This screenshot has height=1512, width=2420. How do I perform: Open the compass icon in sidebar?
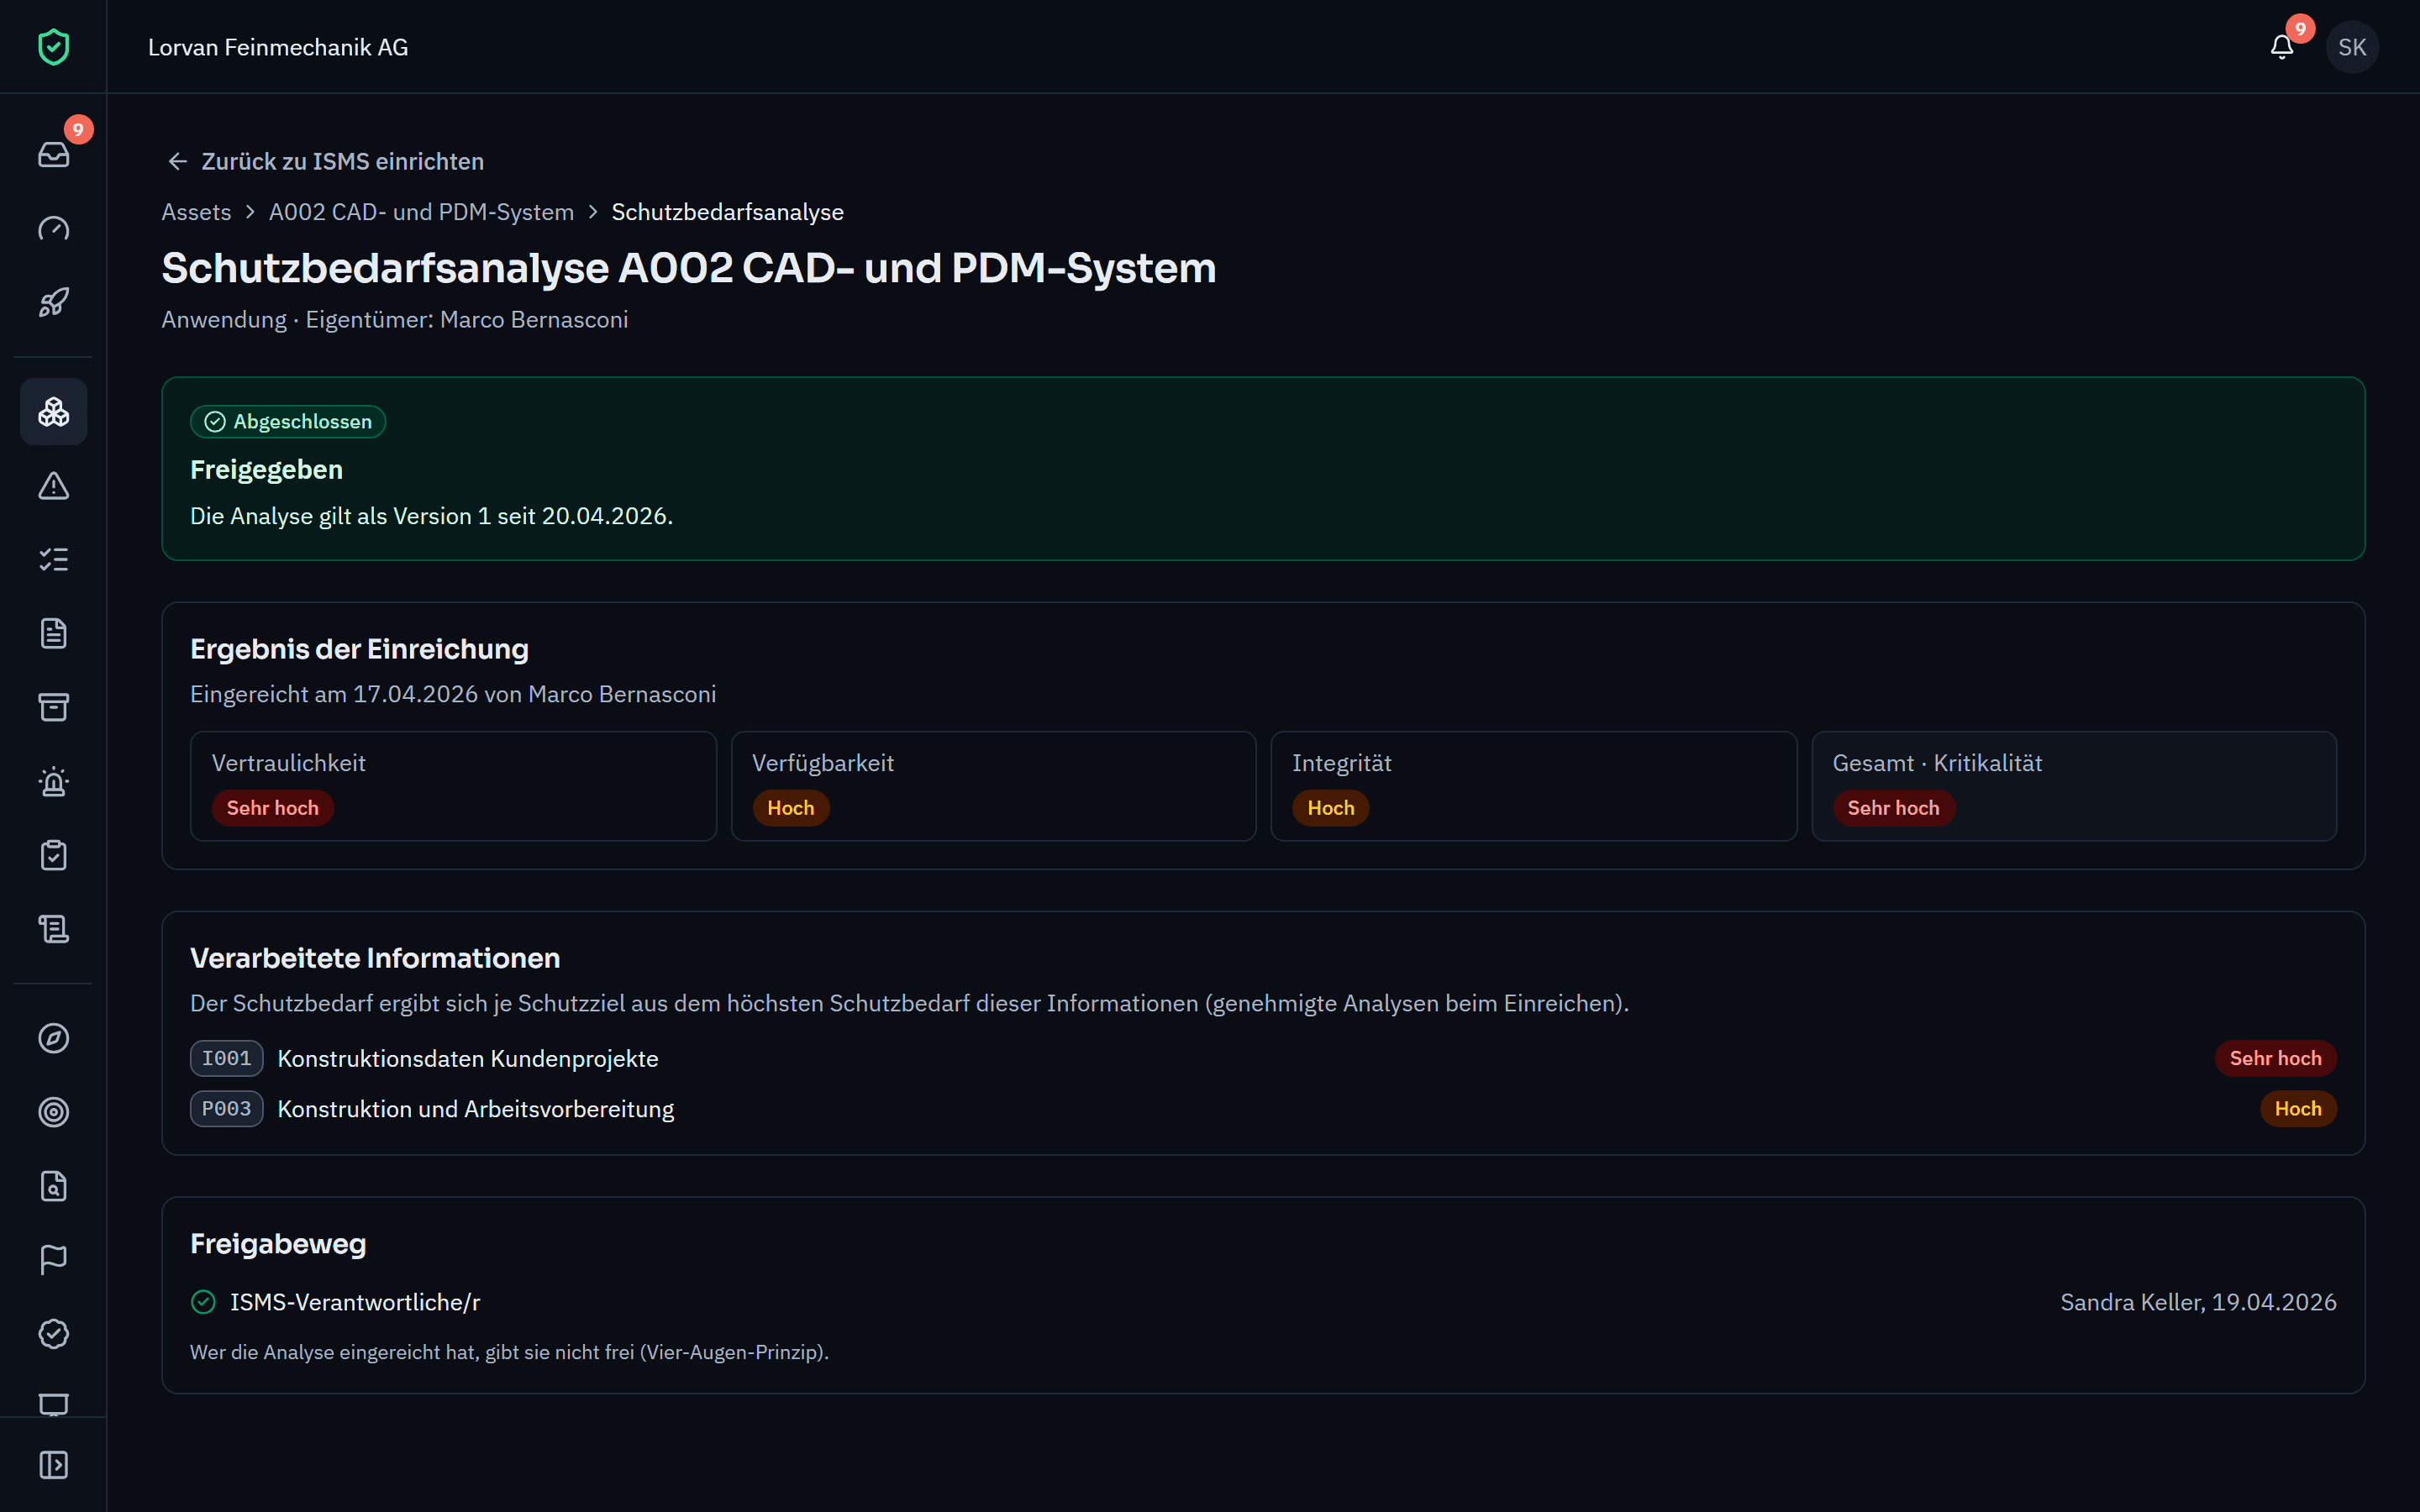pyautogui.click(x=53, y=1038)
